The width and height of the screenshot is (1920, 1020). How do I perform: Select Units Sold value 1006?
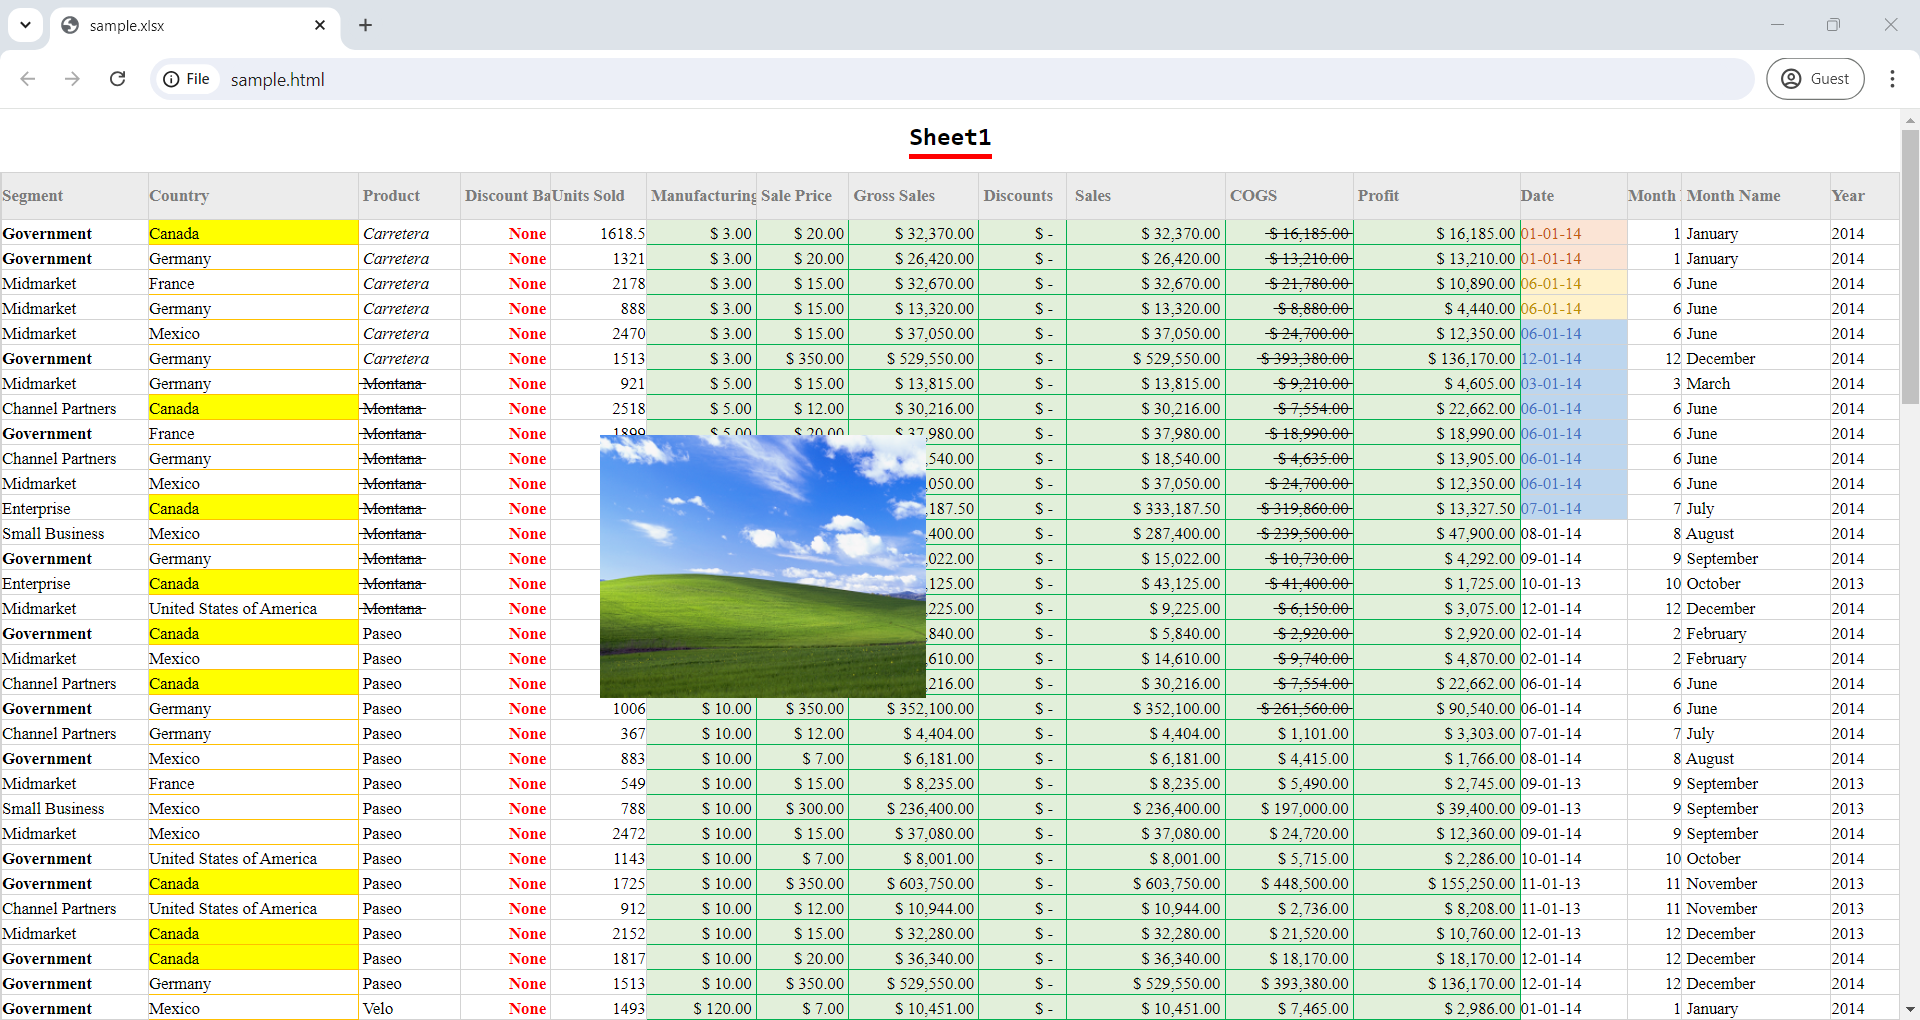pos(598,708)
